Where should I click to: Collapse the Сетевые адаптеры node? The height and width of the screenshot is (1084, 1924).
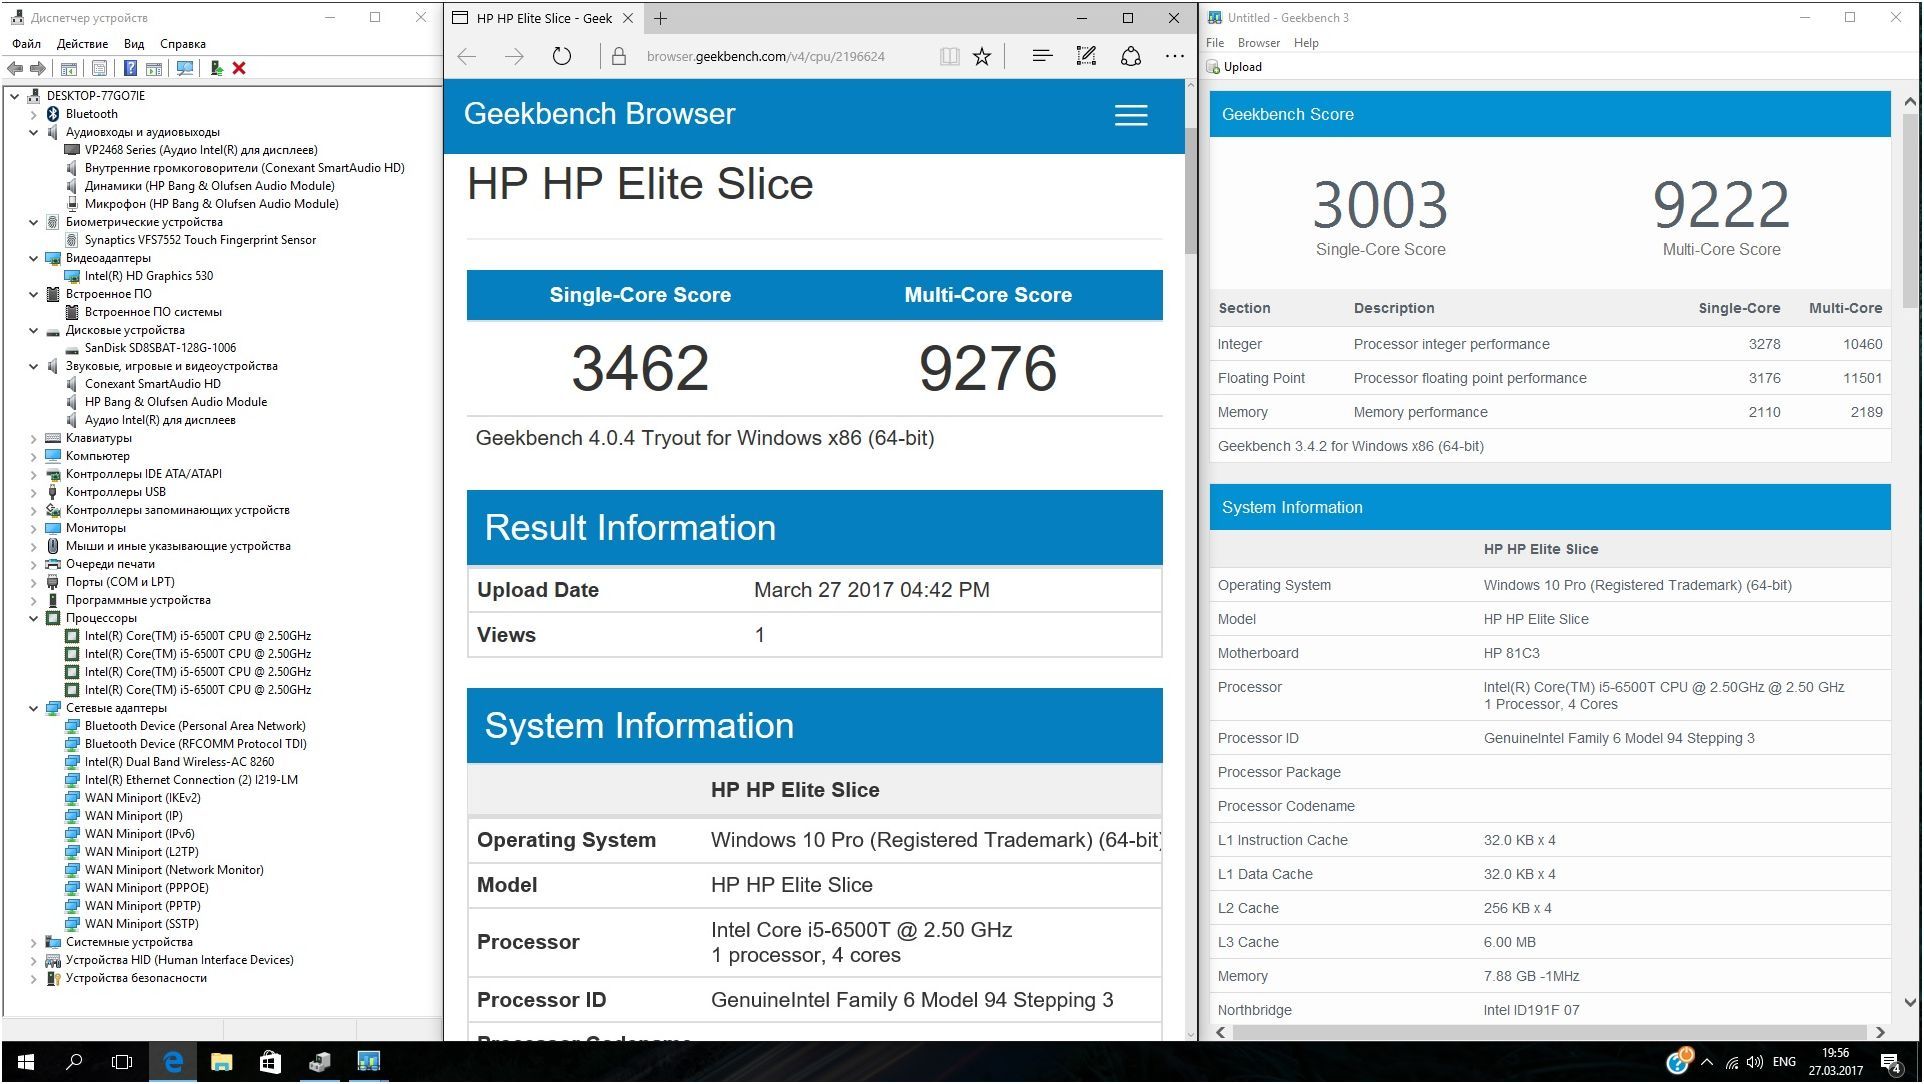33,708
